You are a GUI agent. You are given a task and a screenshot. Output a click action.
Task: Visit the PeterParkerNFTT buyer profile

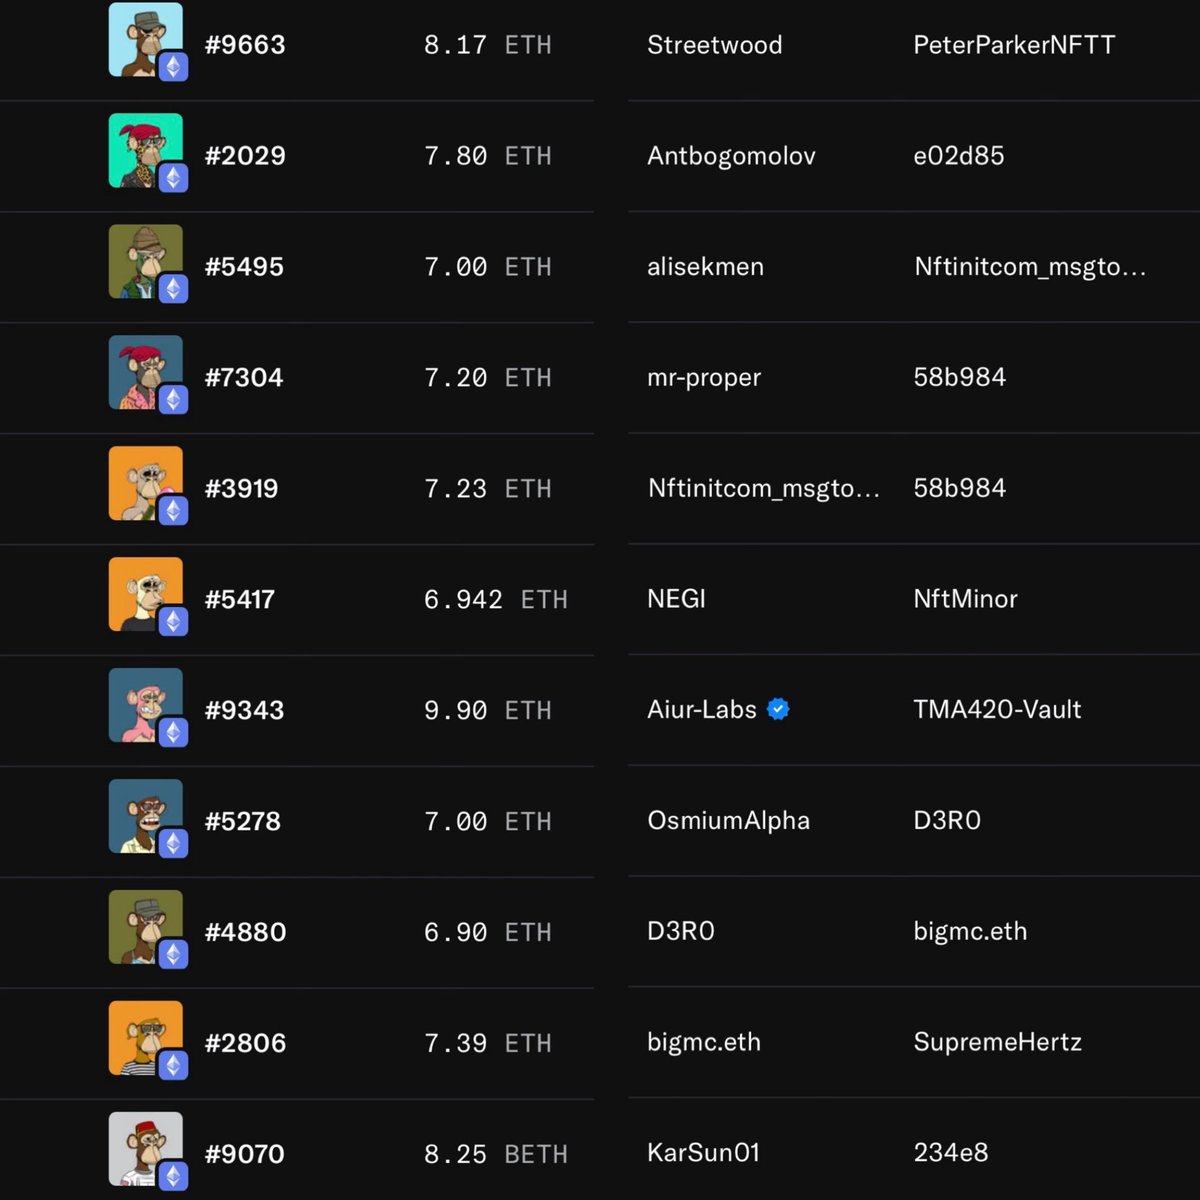[1013, 45]
